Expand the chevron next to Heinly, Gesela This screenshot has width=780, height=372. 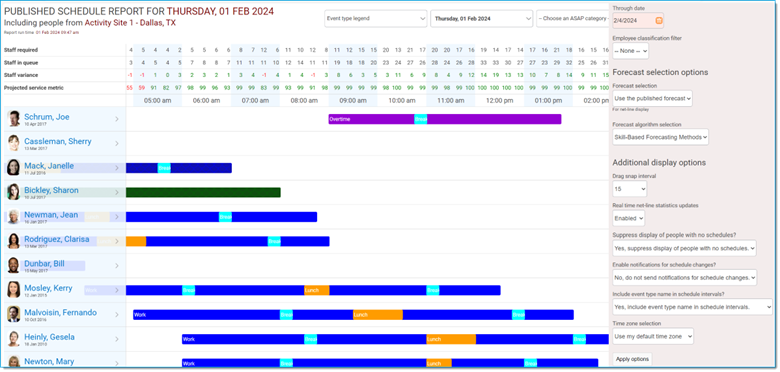coord(117,339)
